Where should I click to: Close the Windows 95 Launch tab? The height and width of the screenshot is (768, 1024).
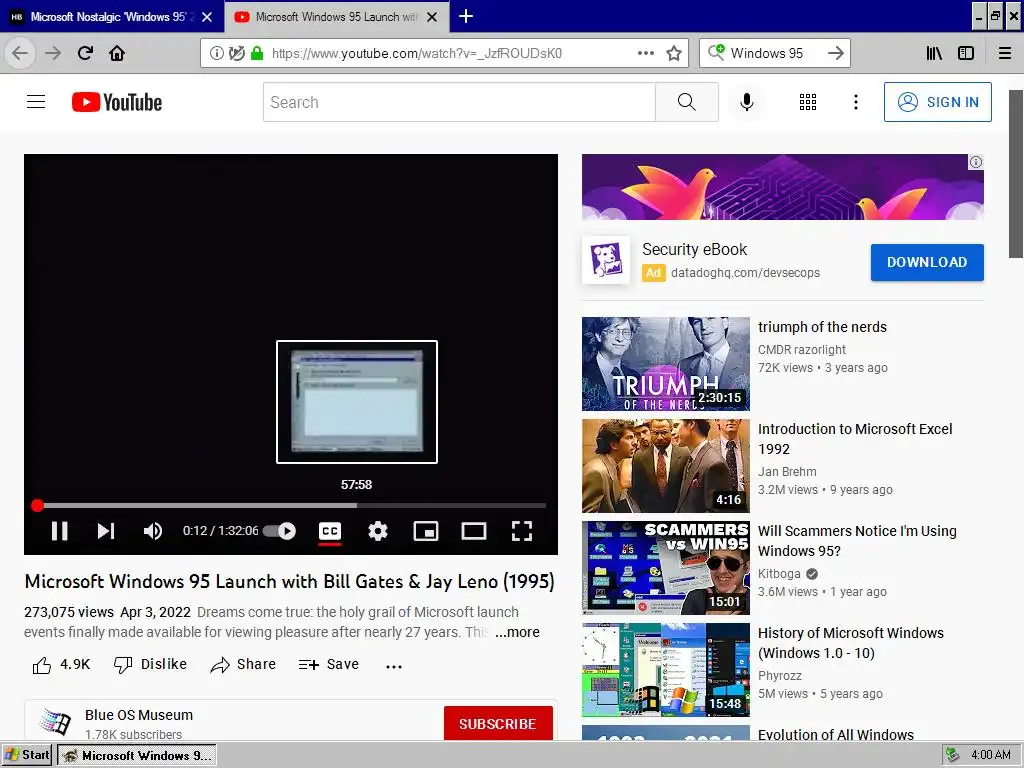pyautogui.click(x=432, y=17)
